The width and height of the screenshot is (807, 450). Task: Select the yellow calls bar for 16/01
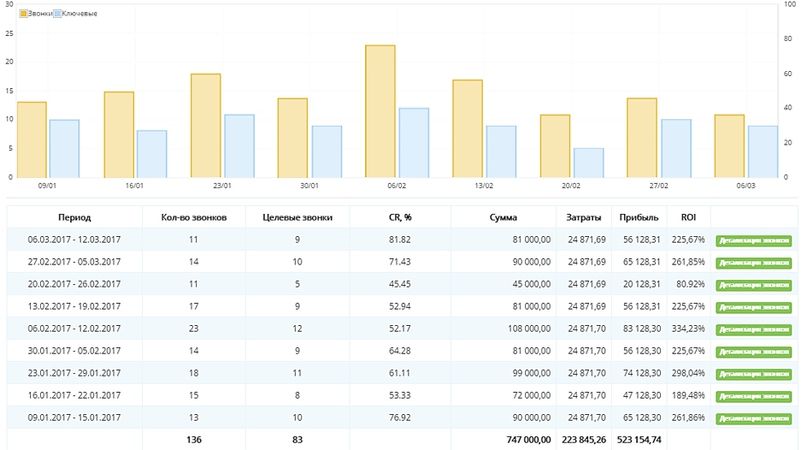[119, 135]
